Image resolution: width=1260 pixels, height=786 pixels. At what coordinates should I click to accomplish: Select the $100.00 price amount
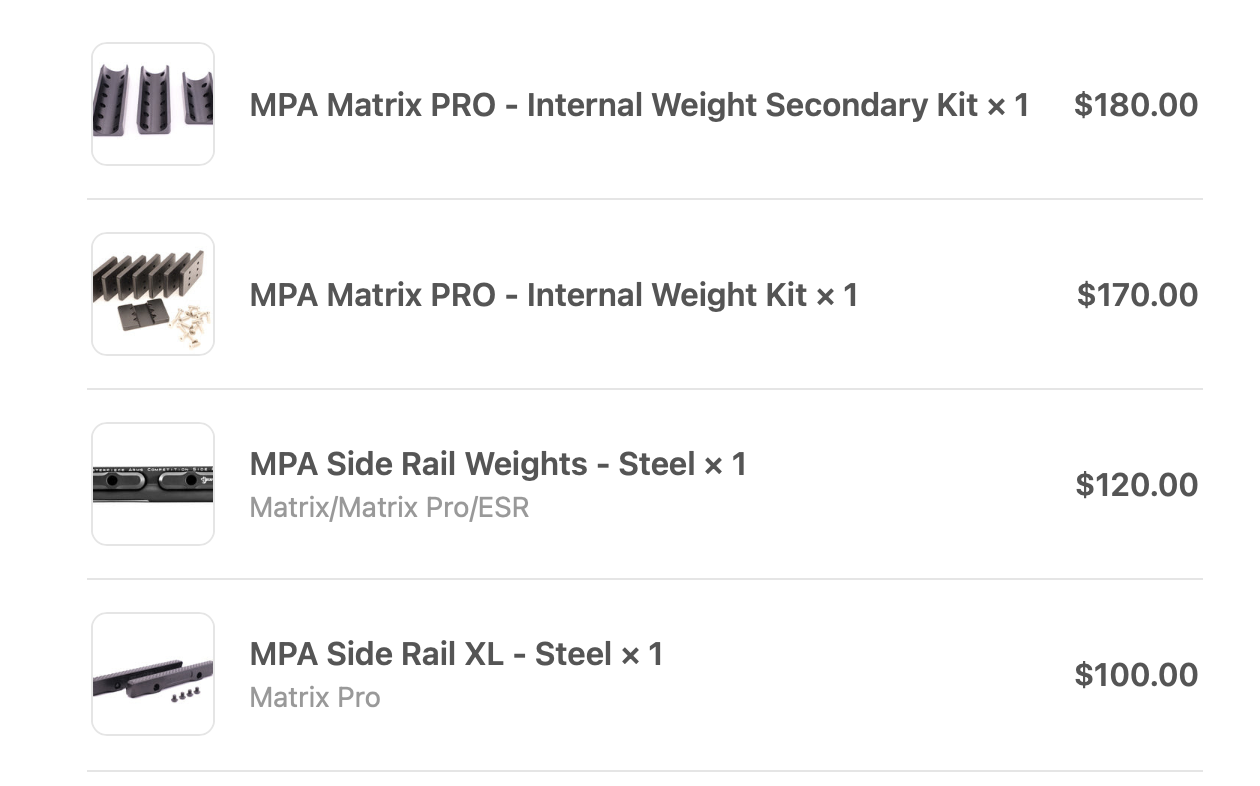[1137, 675]
